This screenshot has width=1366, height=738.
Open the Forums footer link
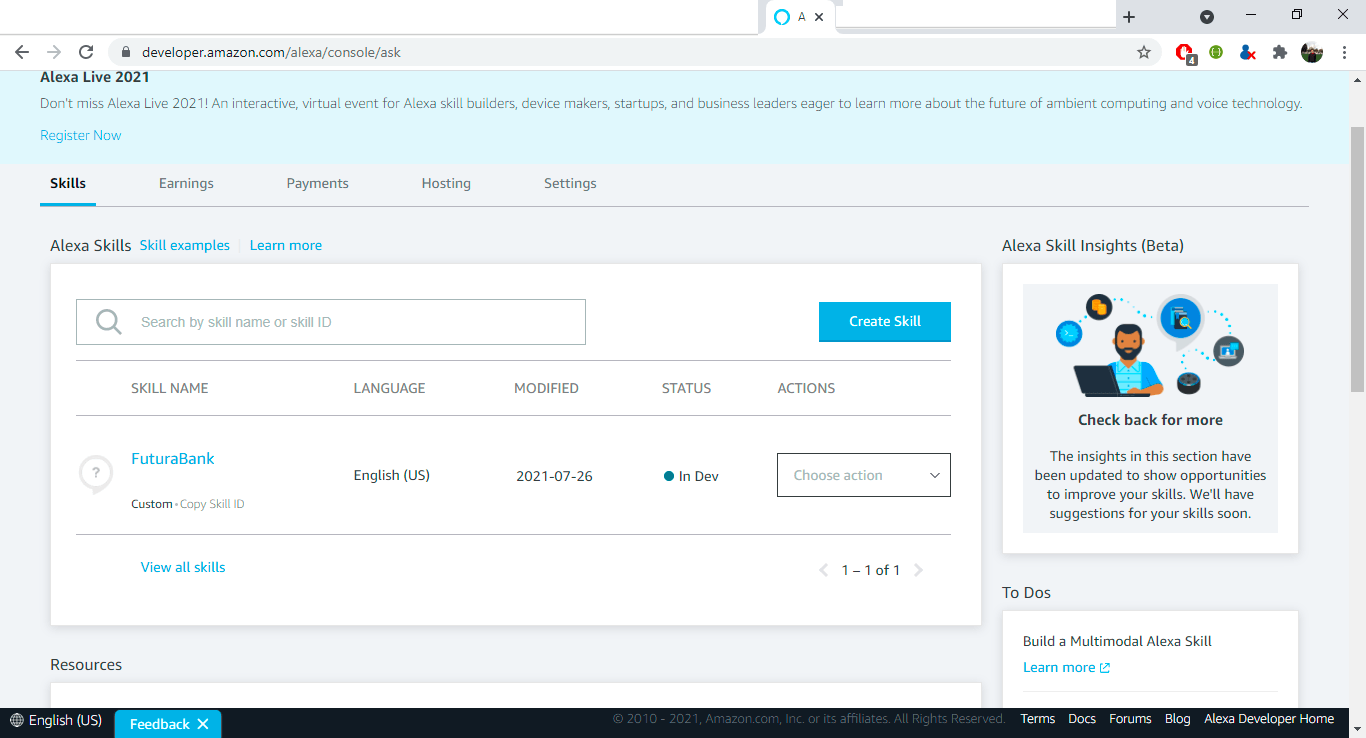[1130, 718]
